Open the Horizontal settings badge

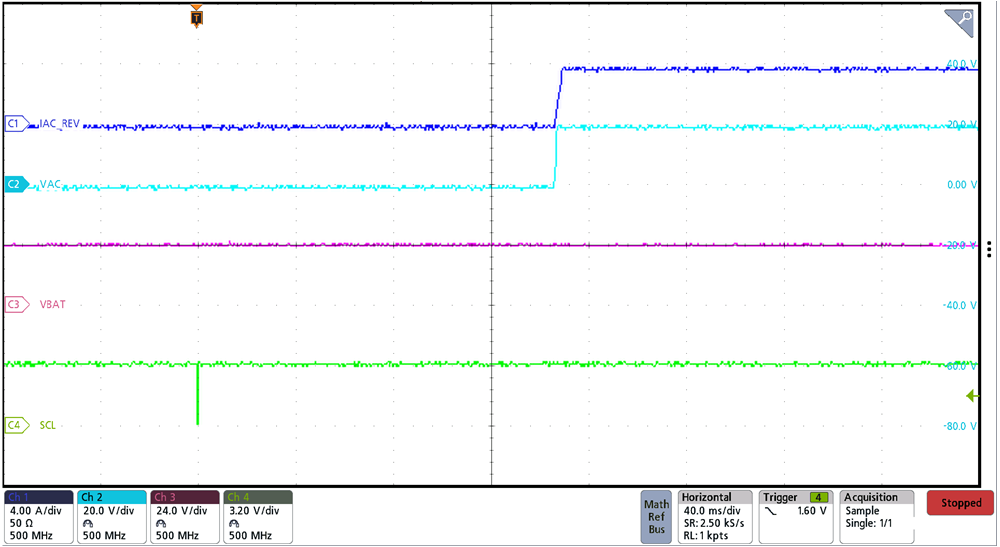tap(715, 516)
